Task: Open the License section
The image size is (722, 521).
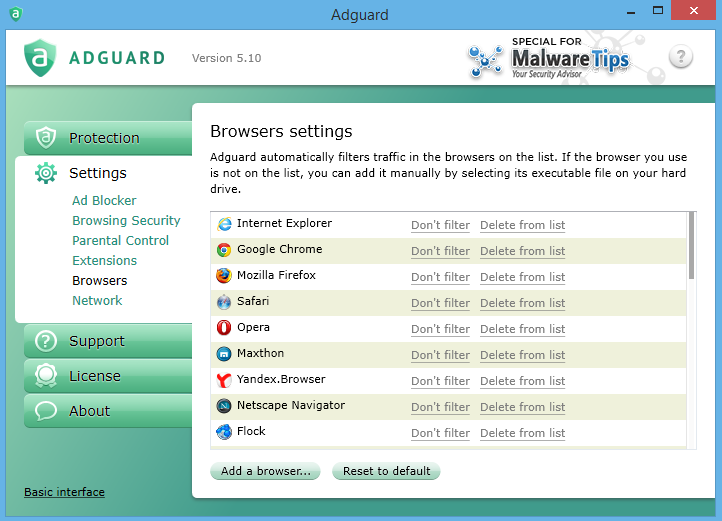Action: click(x=108, y=376)
